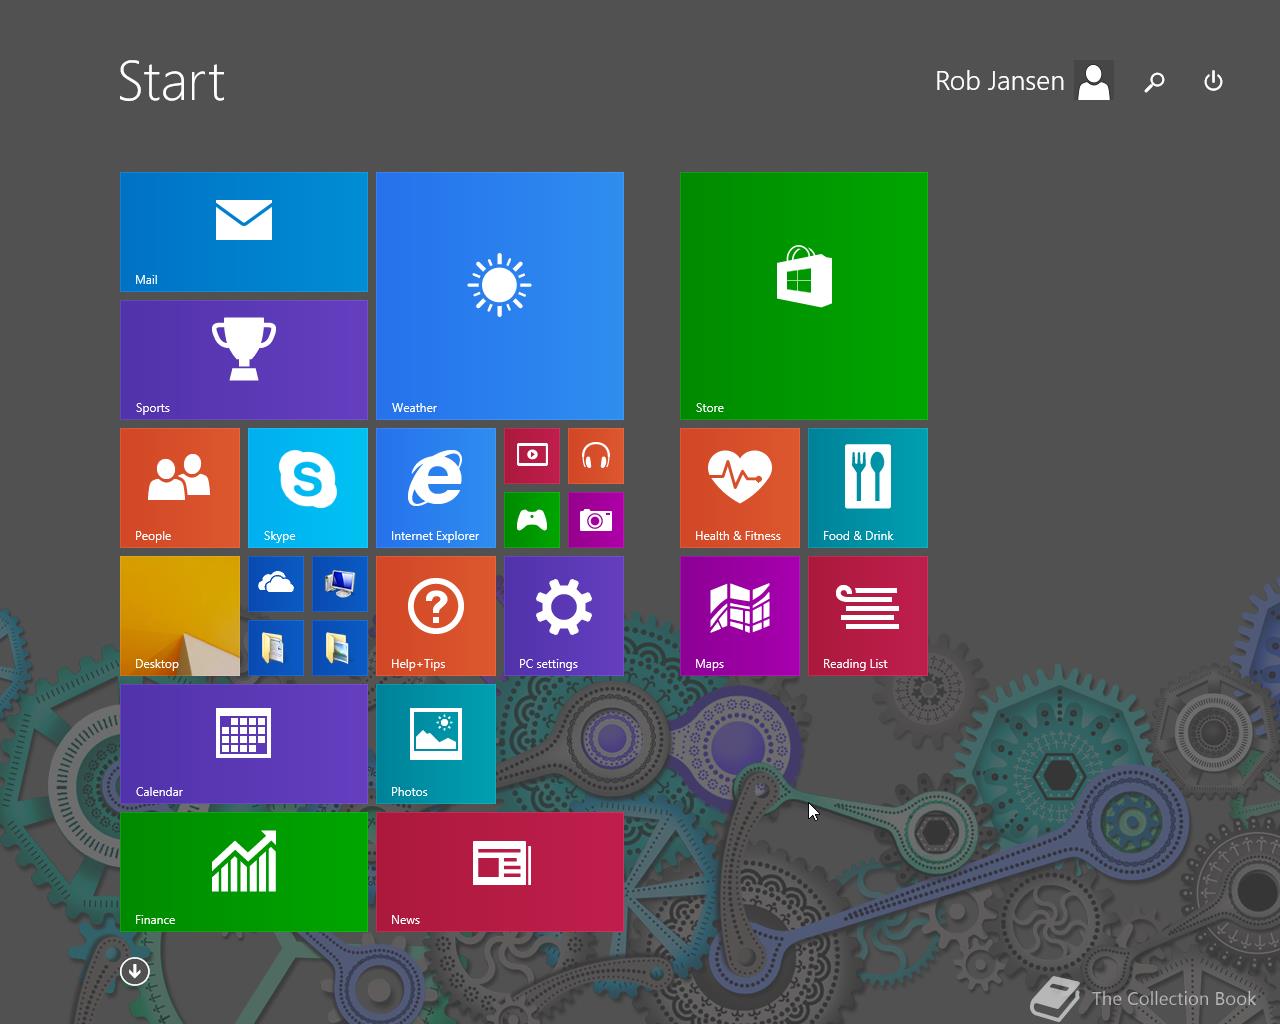Open the People app tile
Viewport: 1280px width, 1024px height.
click(180, 488)
